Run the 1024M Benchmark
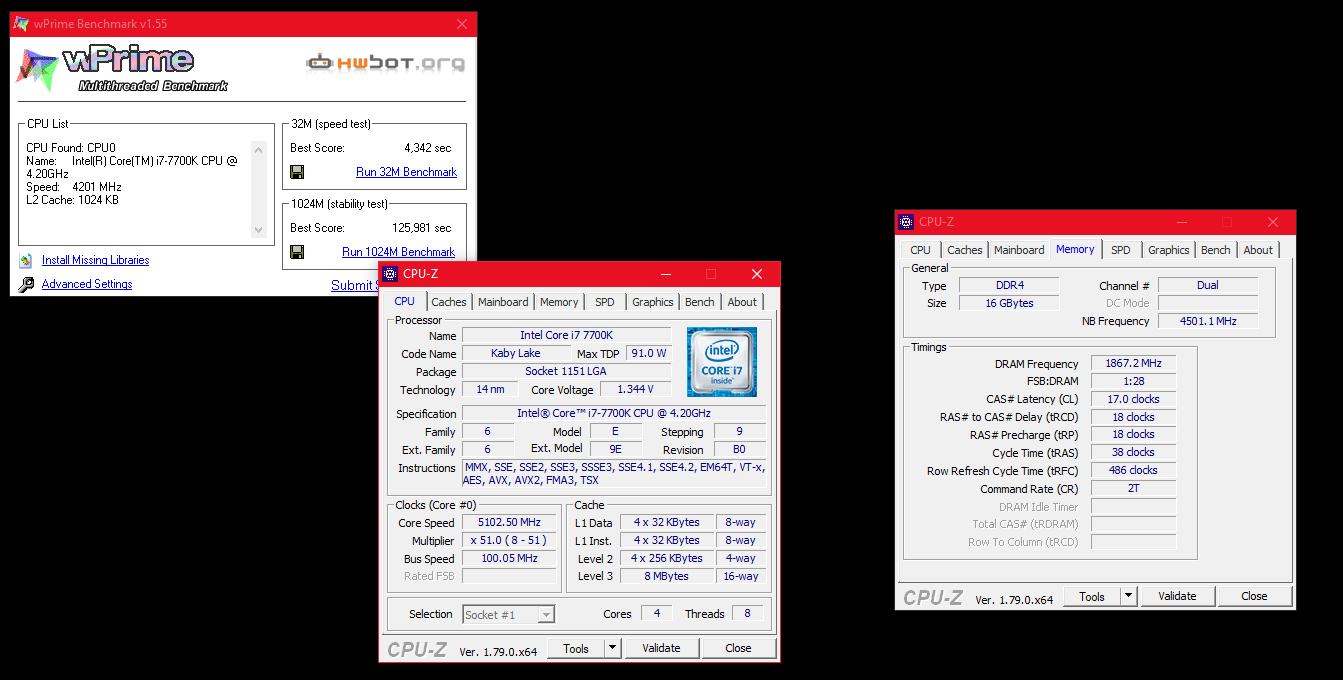The width and height of the screenshot is (1343, 680). point(398,252)
